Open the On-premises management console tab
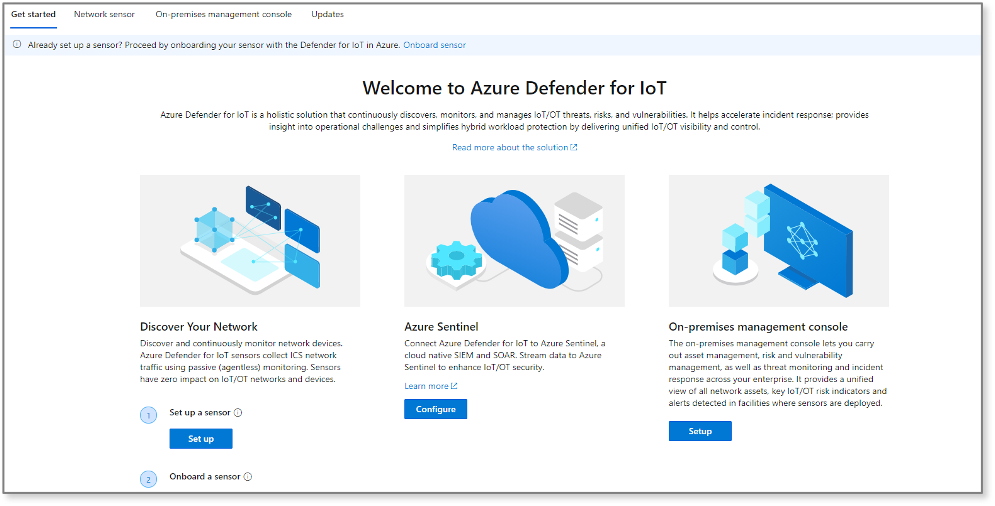Screen dimensions: 995x506 tap(223, 15)
